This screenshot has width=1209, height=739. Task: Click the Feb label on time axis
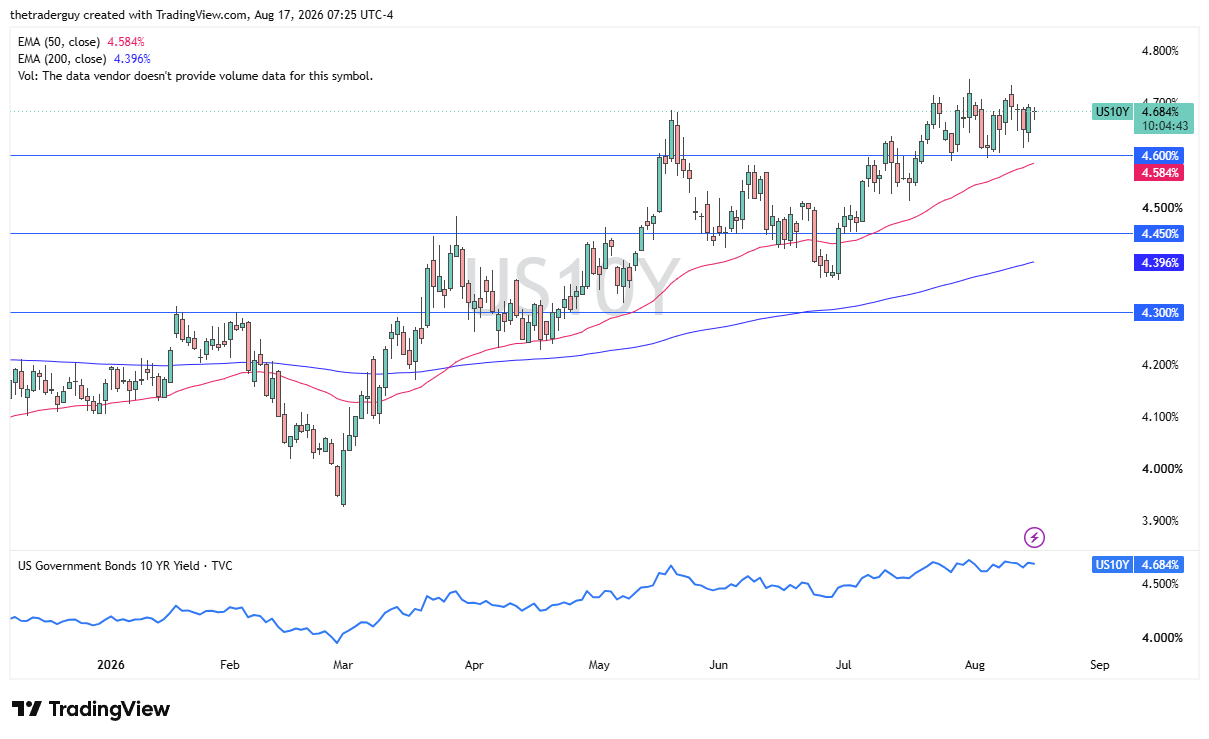point(230,664)
